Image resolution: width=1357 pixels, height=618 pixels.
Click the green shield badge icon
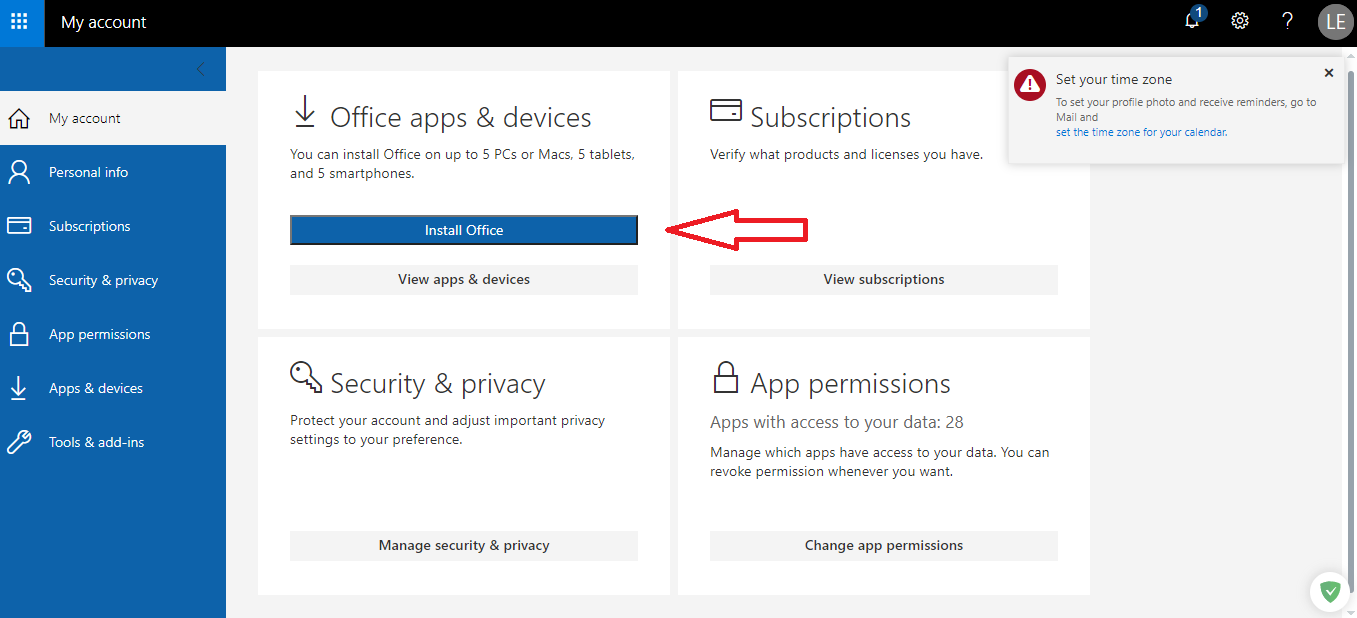pyautogui.click(x=1330, y=591)
